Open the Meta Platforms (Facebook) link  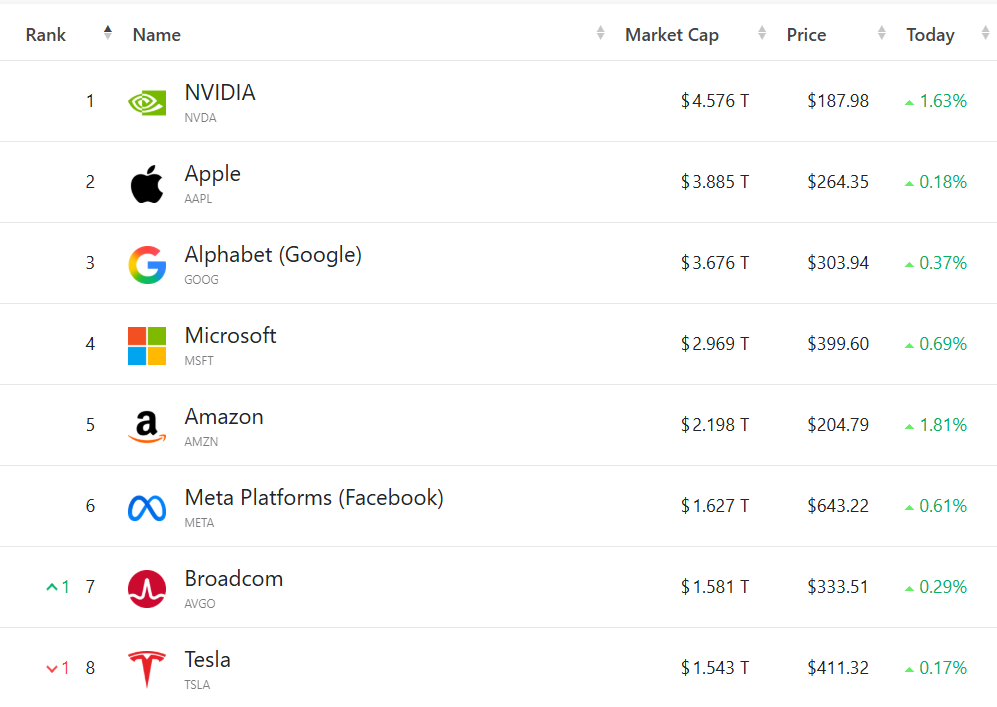pyautogui.click(x=314, y=498)
